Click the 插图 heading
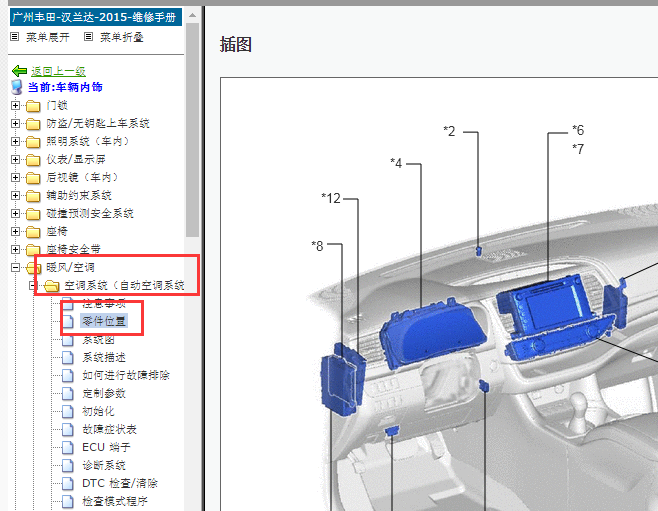 pos(235,44)
